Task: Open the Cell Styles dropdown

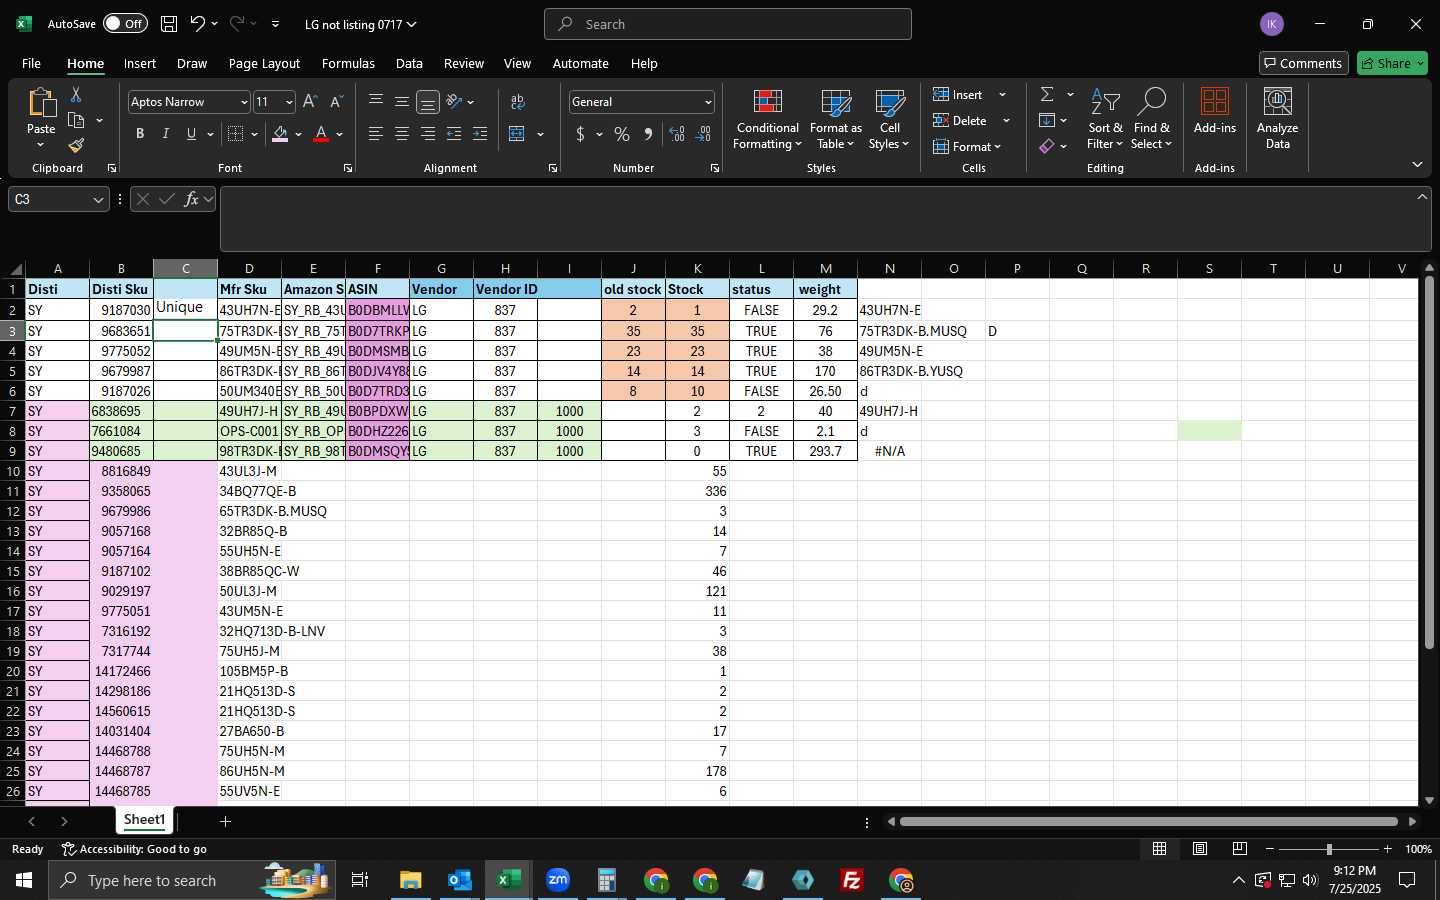Action: (x=889, y=119)
